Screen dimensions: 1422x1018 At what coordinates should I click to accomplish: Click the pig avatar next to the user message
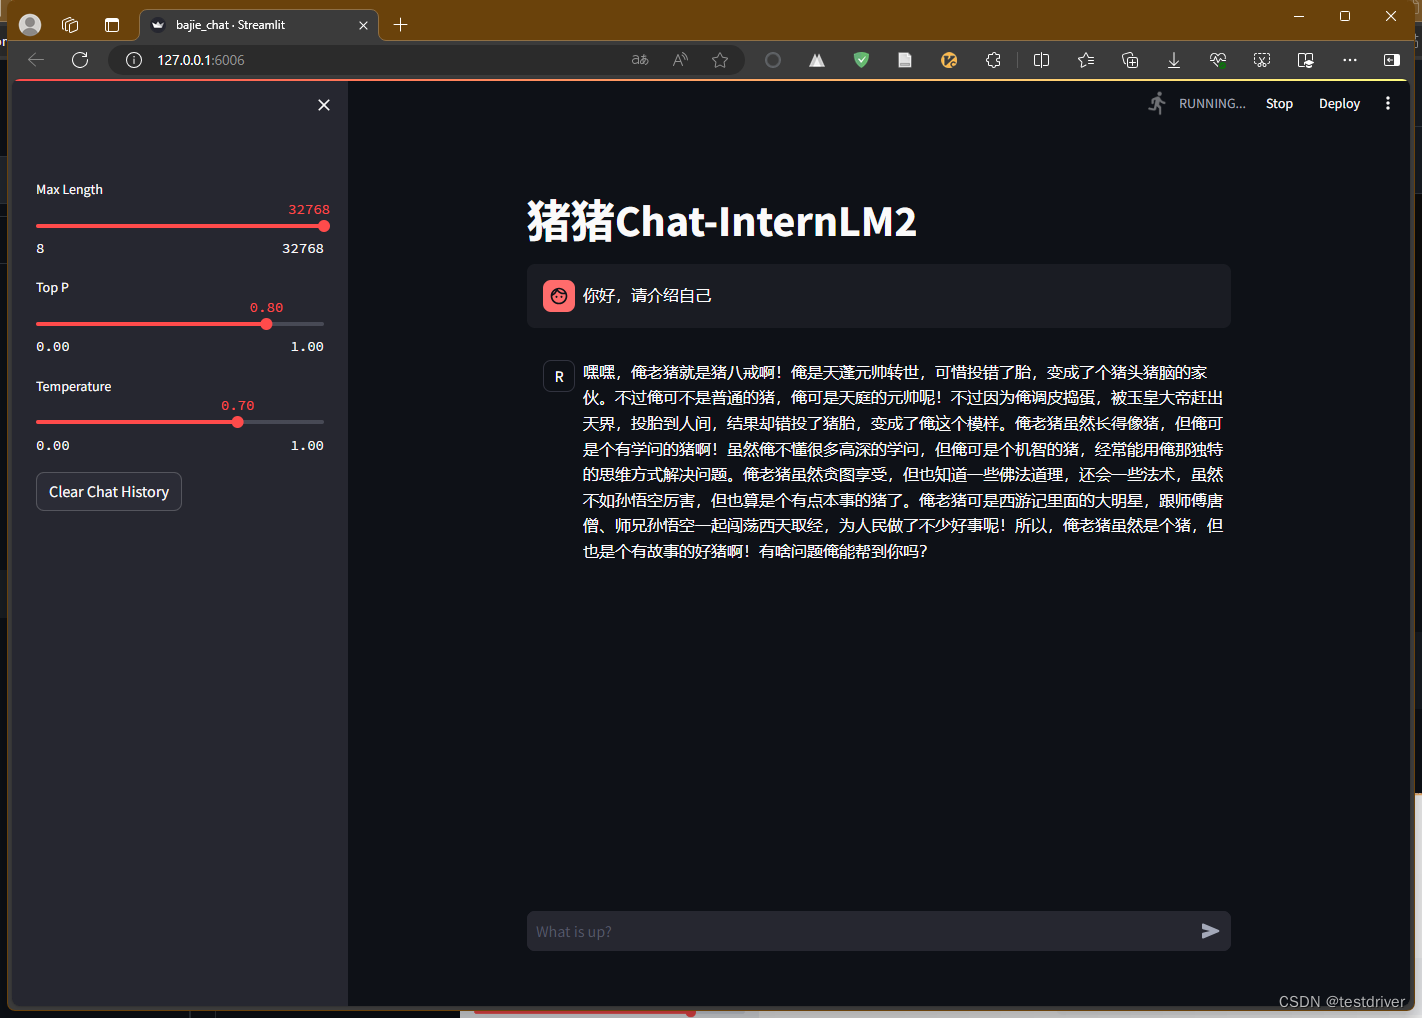click(558, 295)
